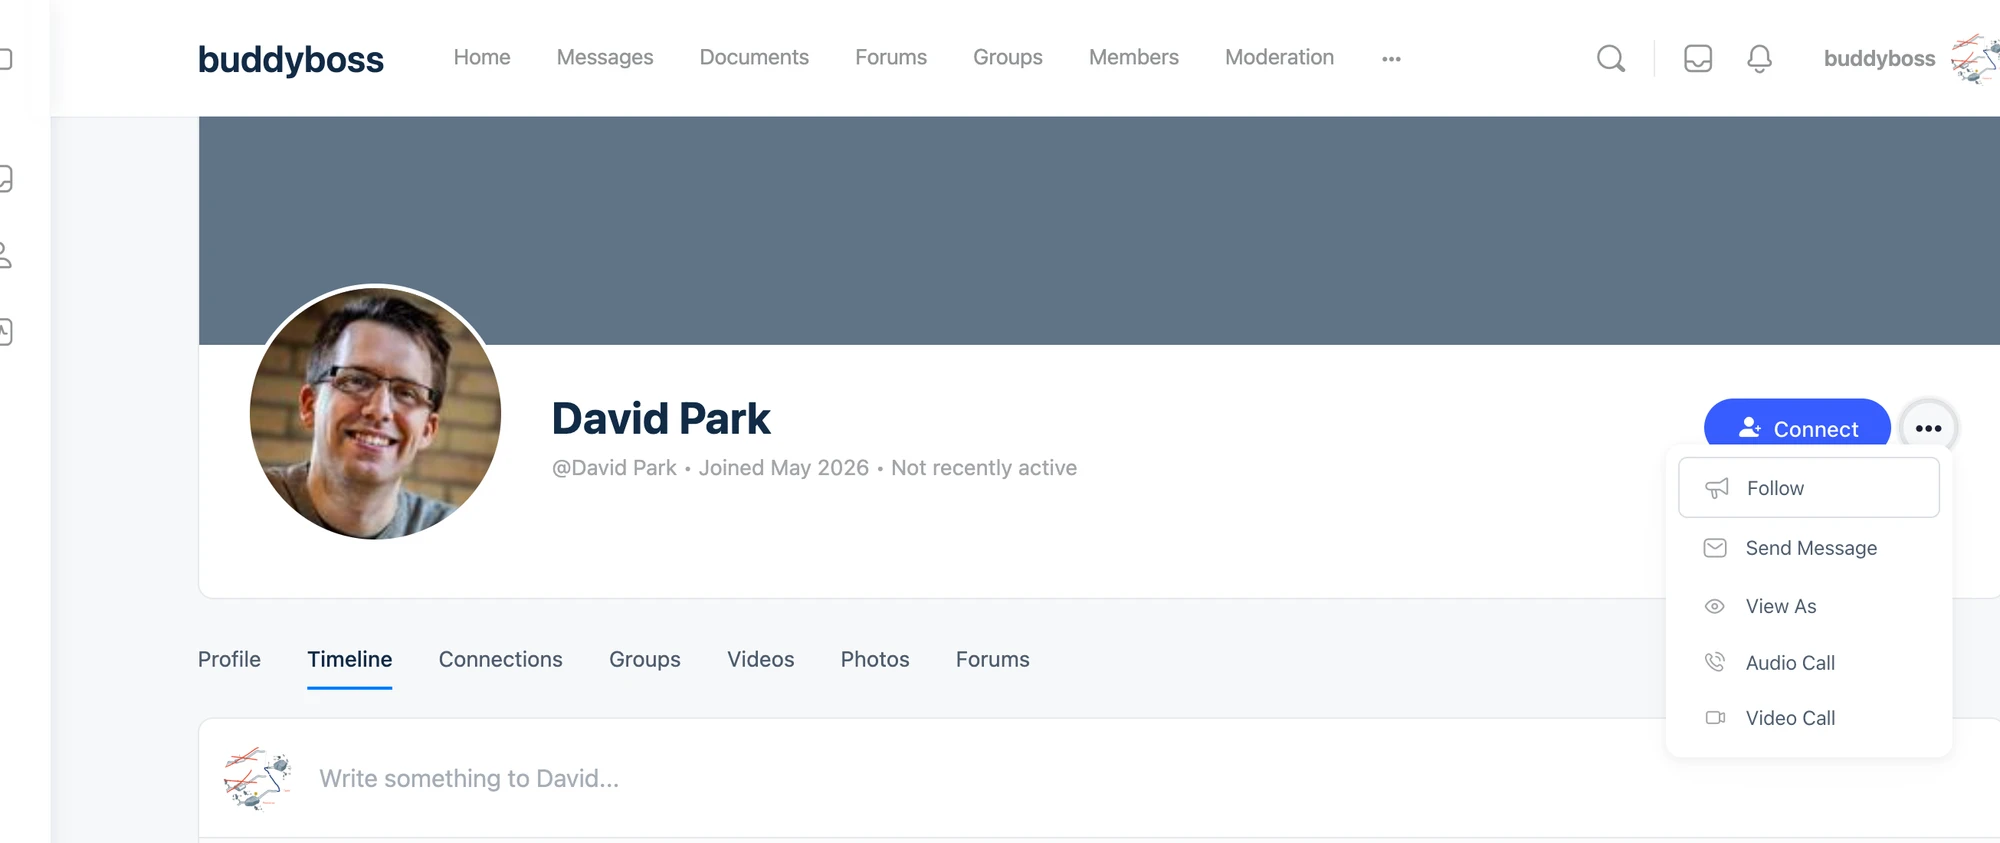The image size is (2000, 843).
Task: Expand the header more-options ellipsis
Action: point(1391,59)
